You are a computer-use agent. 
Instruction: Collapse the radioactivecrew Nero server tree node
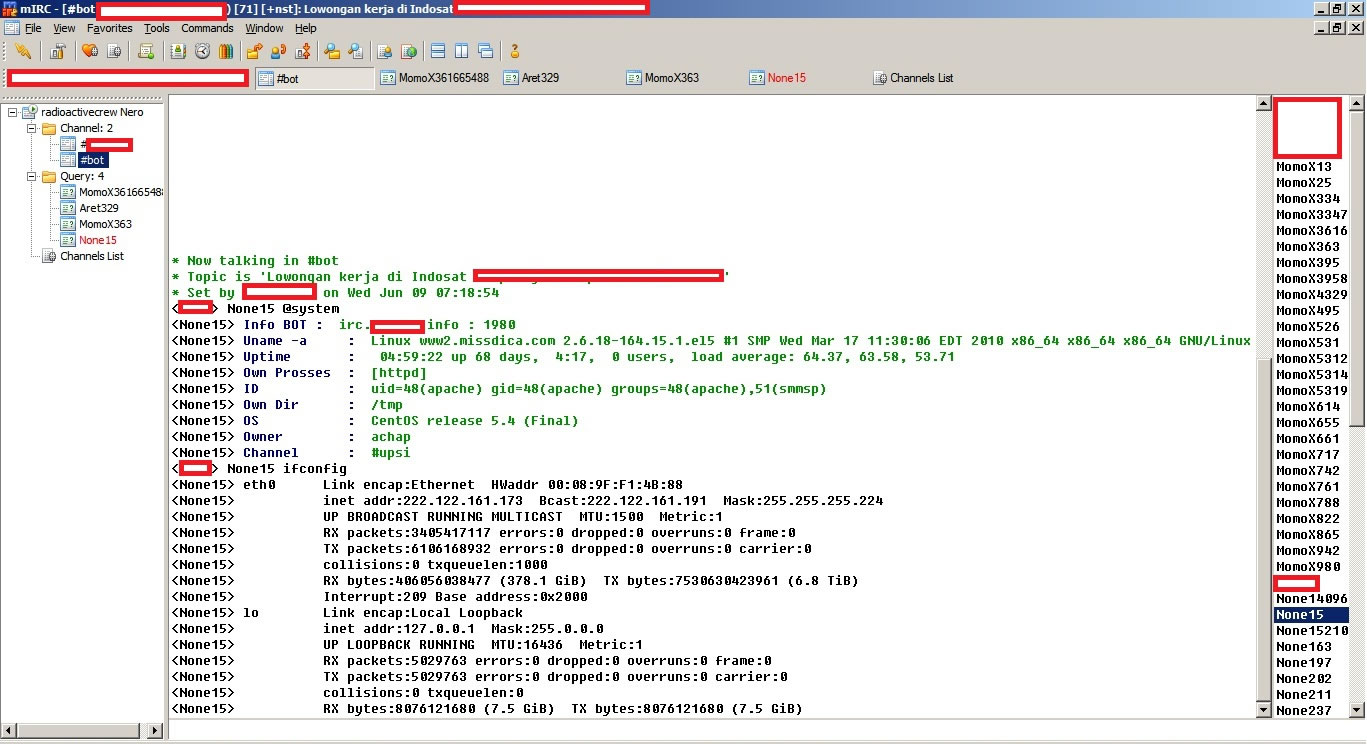pyautogui.click(x=12, y=112)
